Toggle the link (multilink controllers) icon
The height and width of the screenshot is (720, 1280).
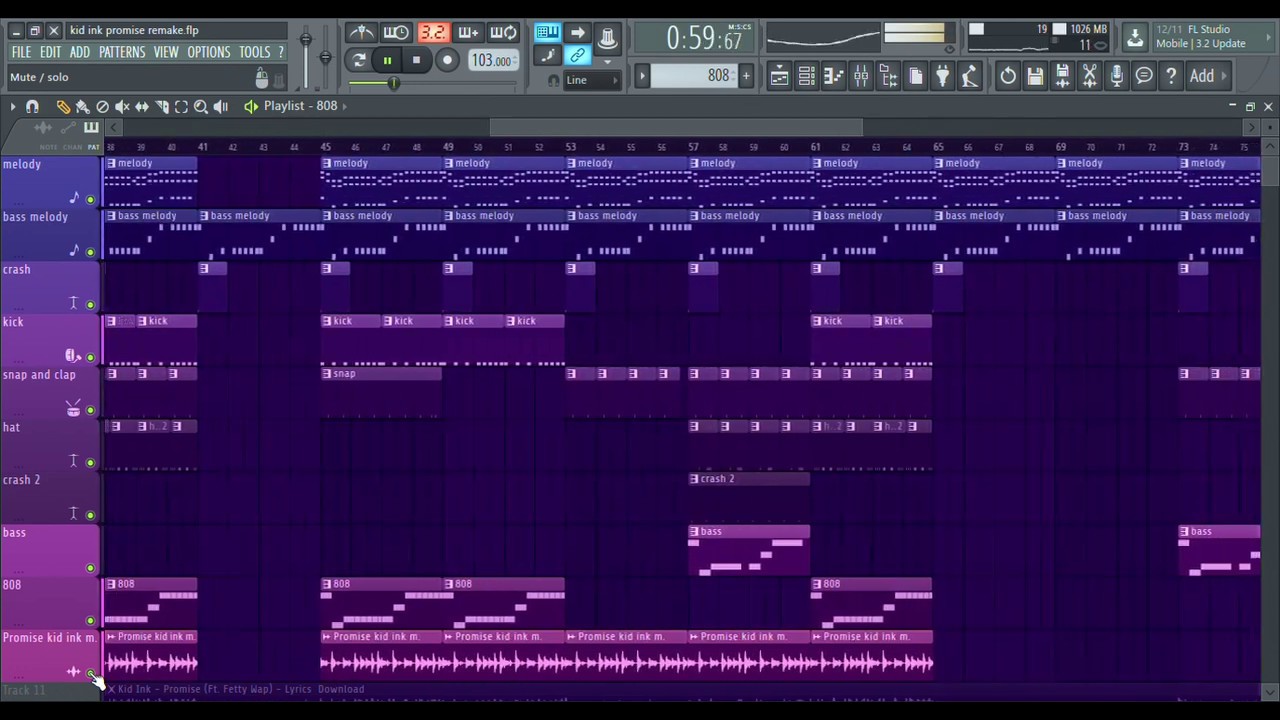pyautogui.click(x=578, y=56)
